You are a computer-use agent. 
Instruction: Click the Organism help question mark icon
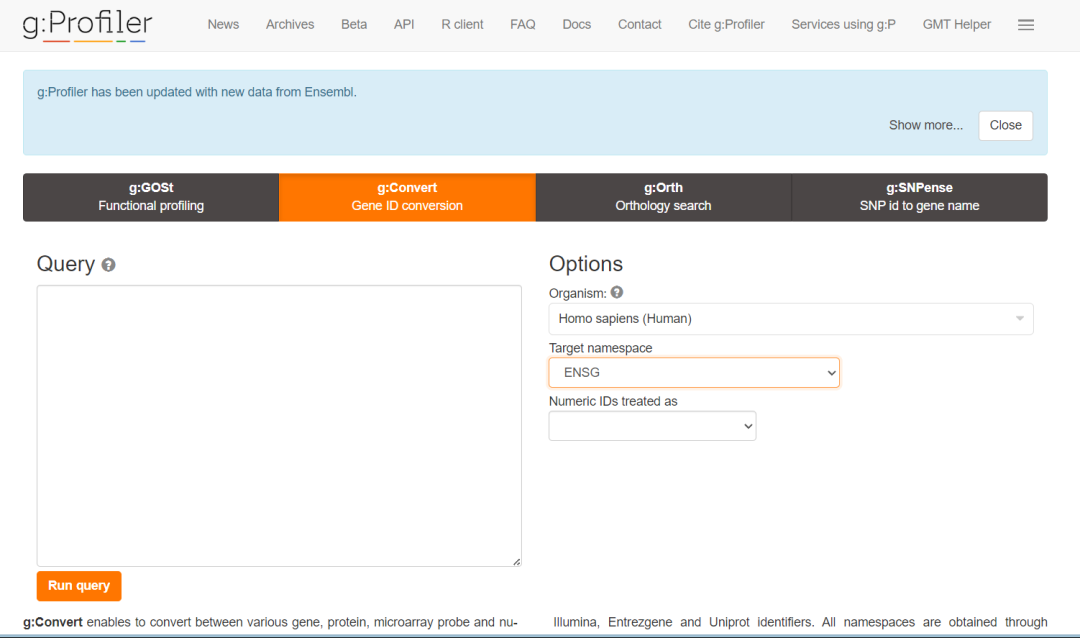tap(616, 292)
